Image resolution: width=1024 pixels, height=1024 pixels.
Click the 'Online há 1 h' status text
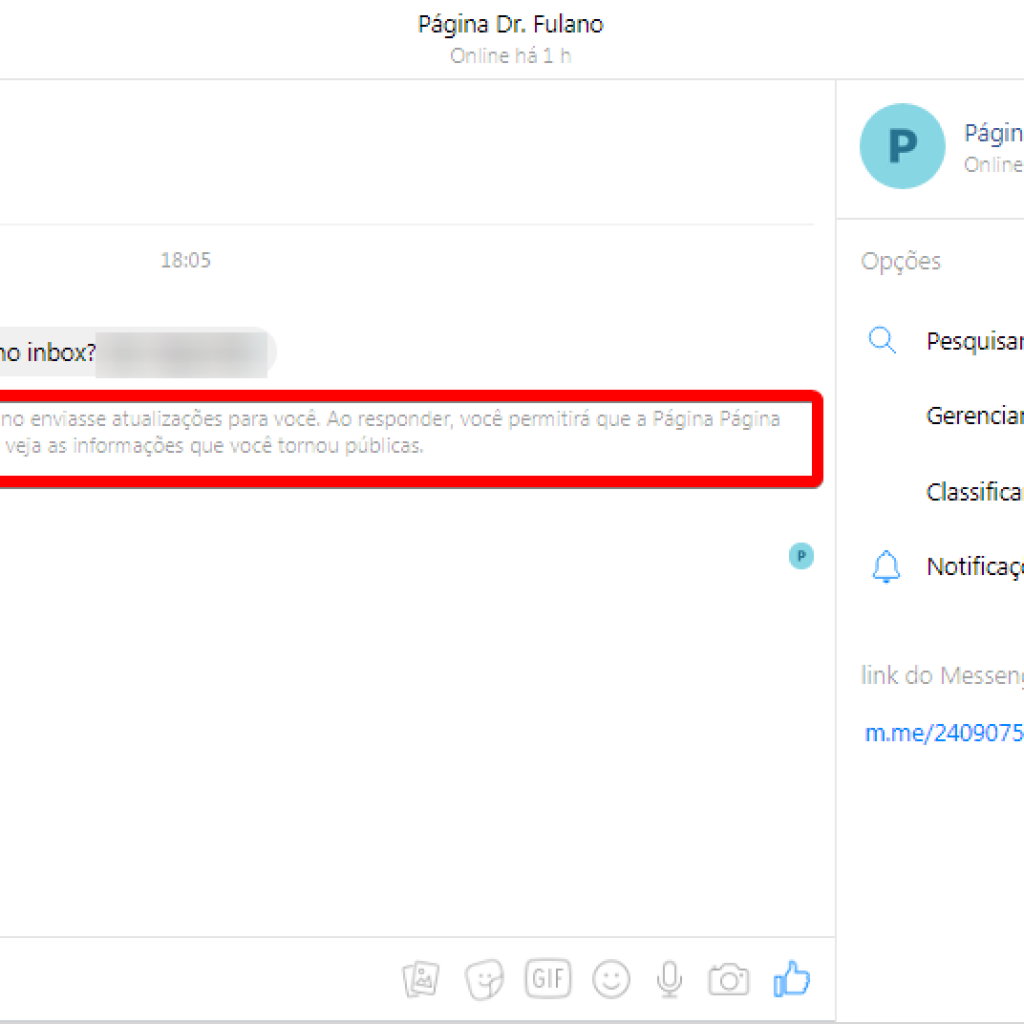(511, 56)
